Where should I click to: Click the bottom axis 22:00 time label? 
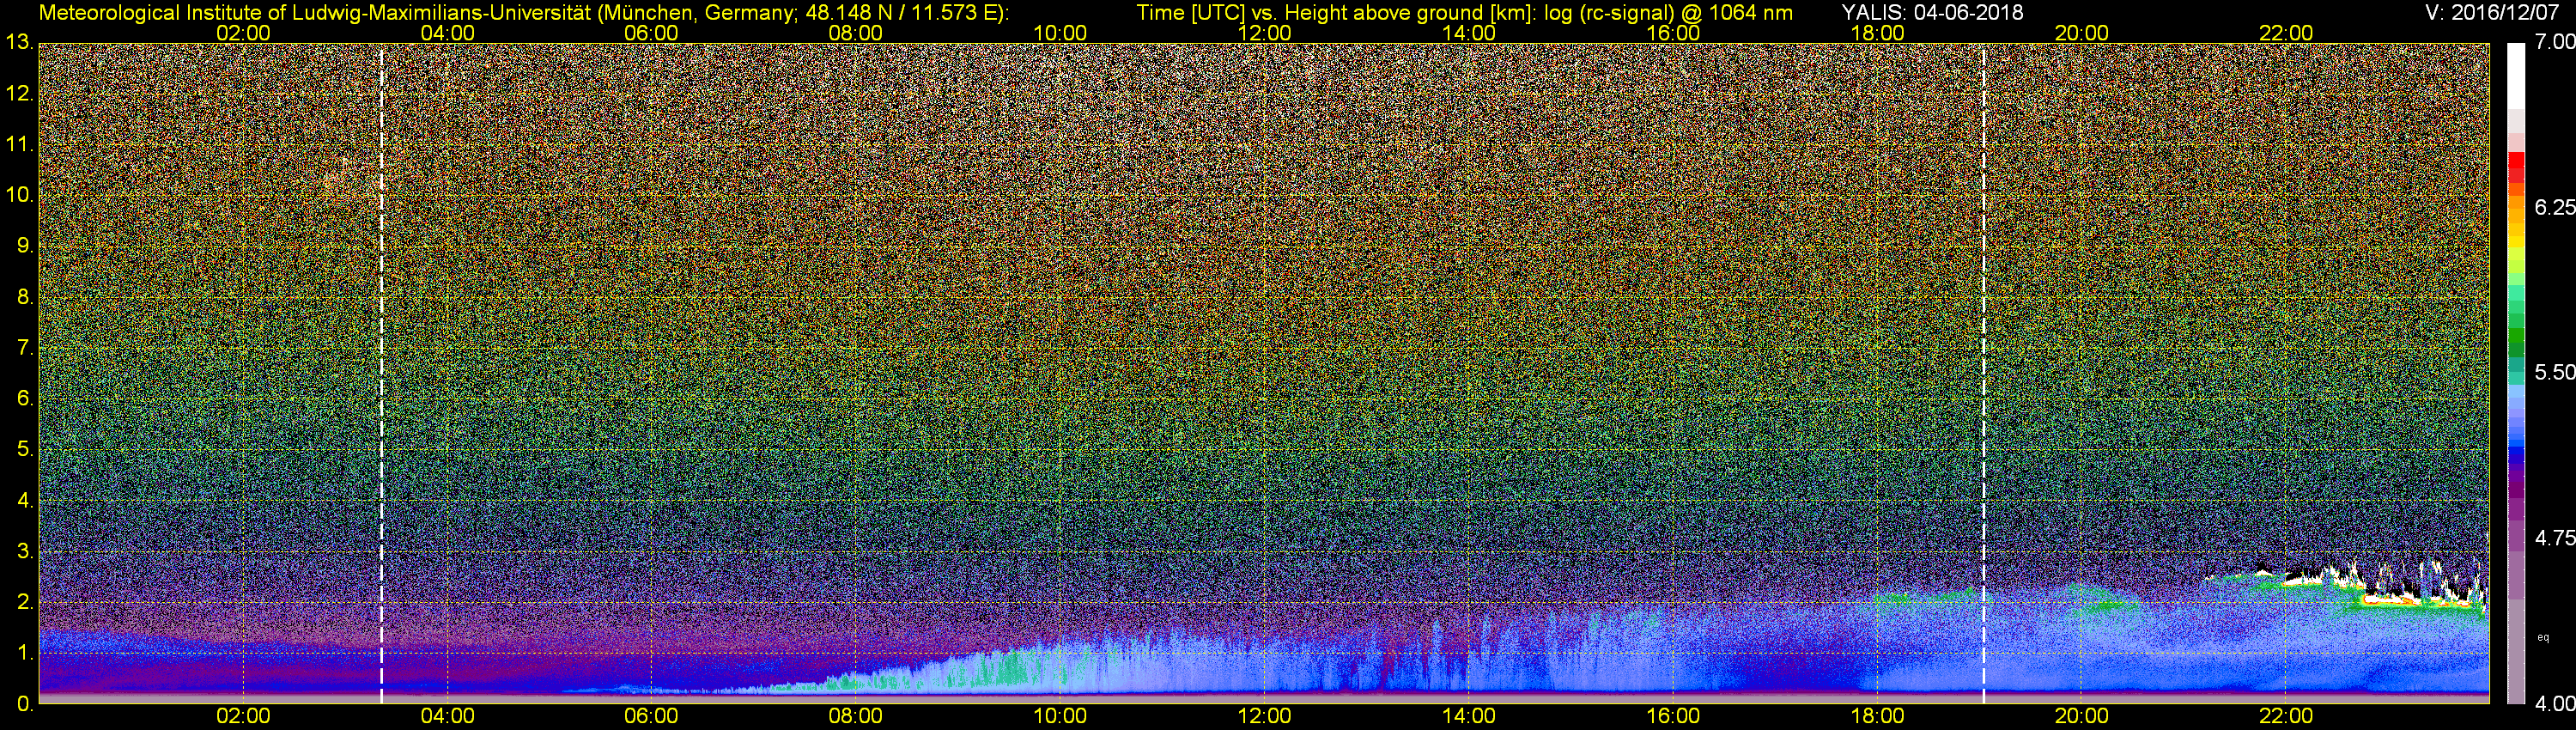click(2285, 716)
